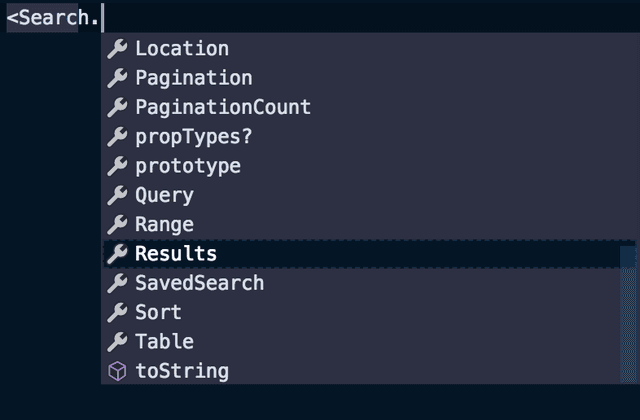This screenshot has height=420, width=640.
Task: Click the wrench icon beside Location
Action: click(117, 49)
